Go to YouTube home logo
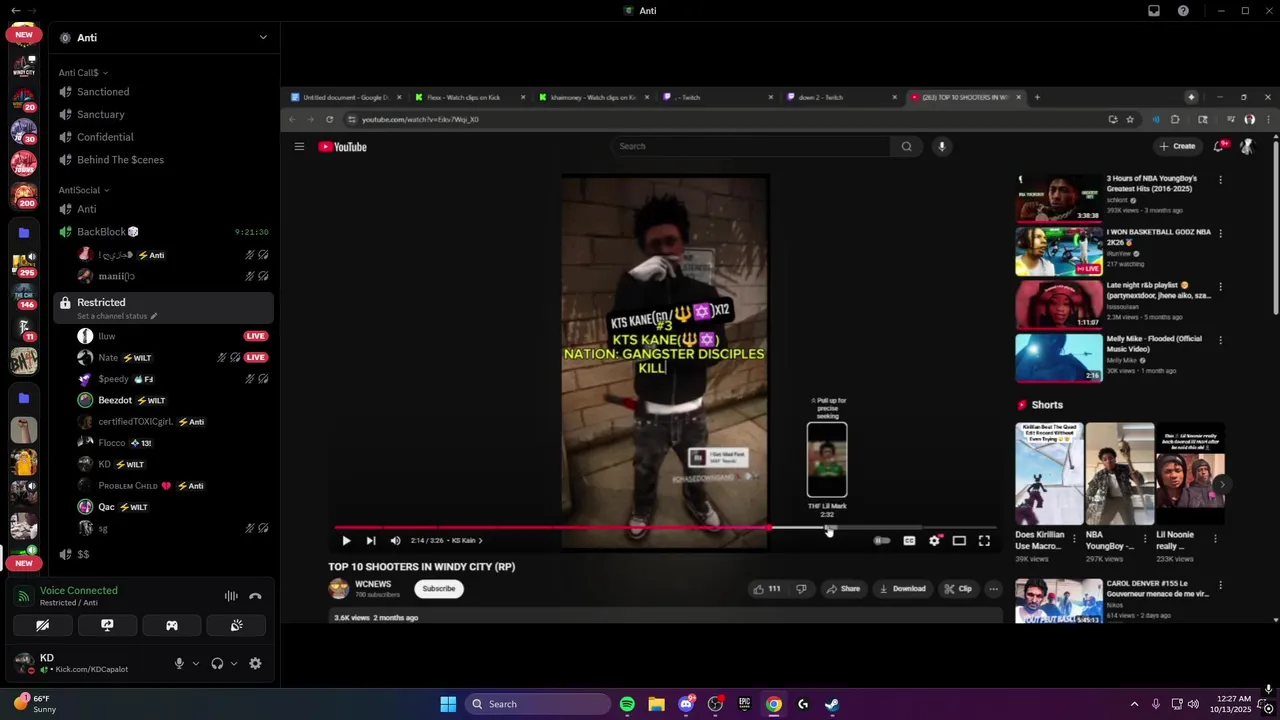Screen dimensions: 1280x720 pyautogui.click(x=343, y=147)
